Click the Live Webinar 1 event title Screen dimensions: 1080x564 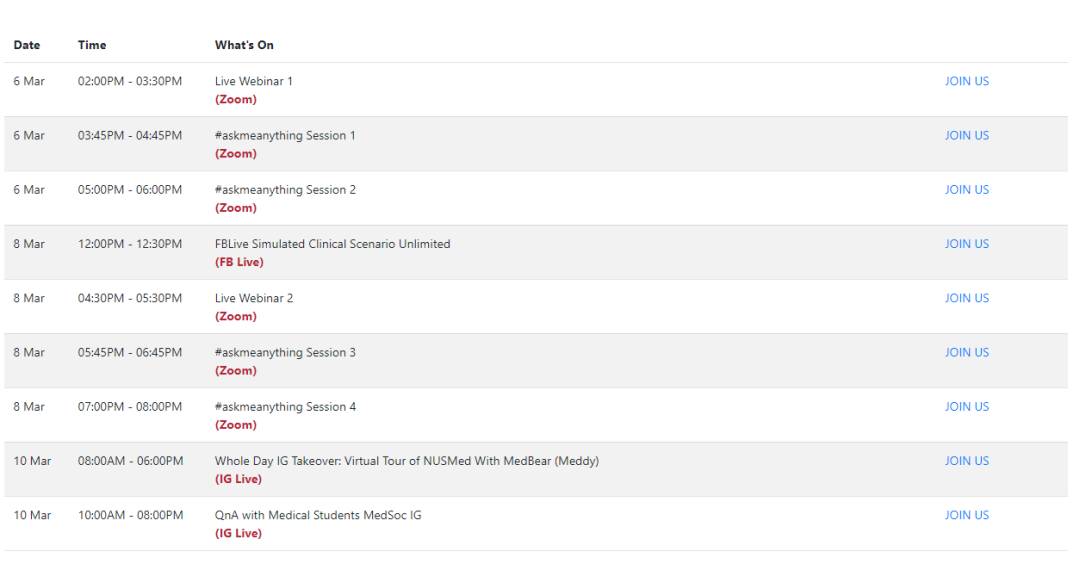254,81
